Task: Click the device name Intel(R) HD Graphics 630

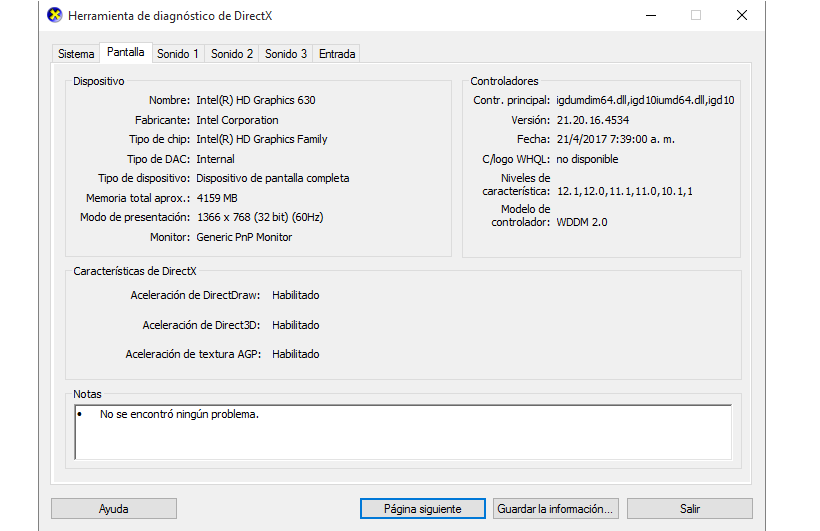Action: [x=256, y=100]
